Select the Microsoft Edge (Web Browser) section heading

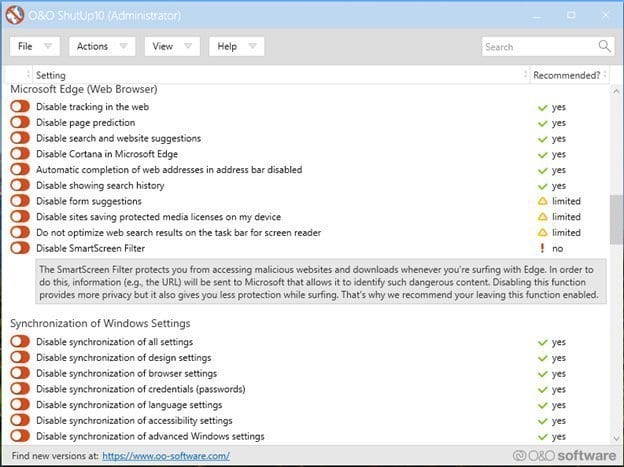pos(84,89)
